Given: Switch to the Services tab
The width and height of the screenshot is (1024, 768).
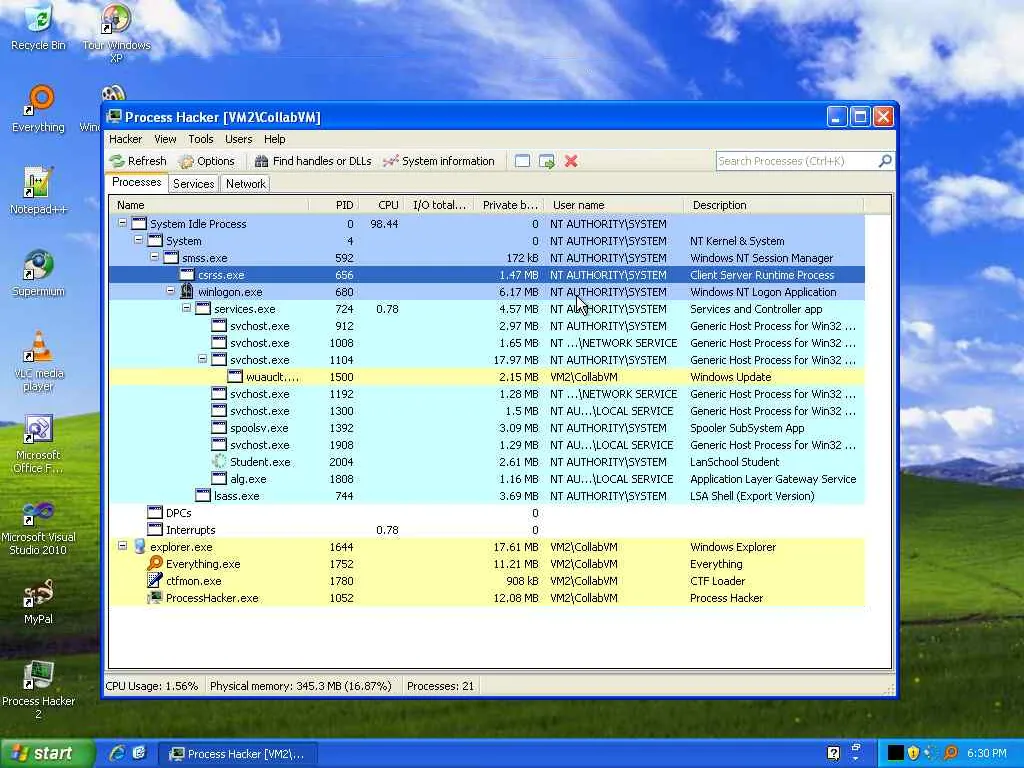Looking at the screenshot, I should pyautogui.click(x=193, y=184).
